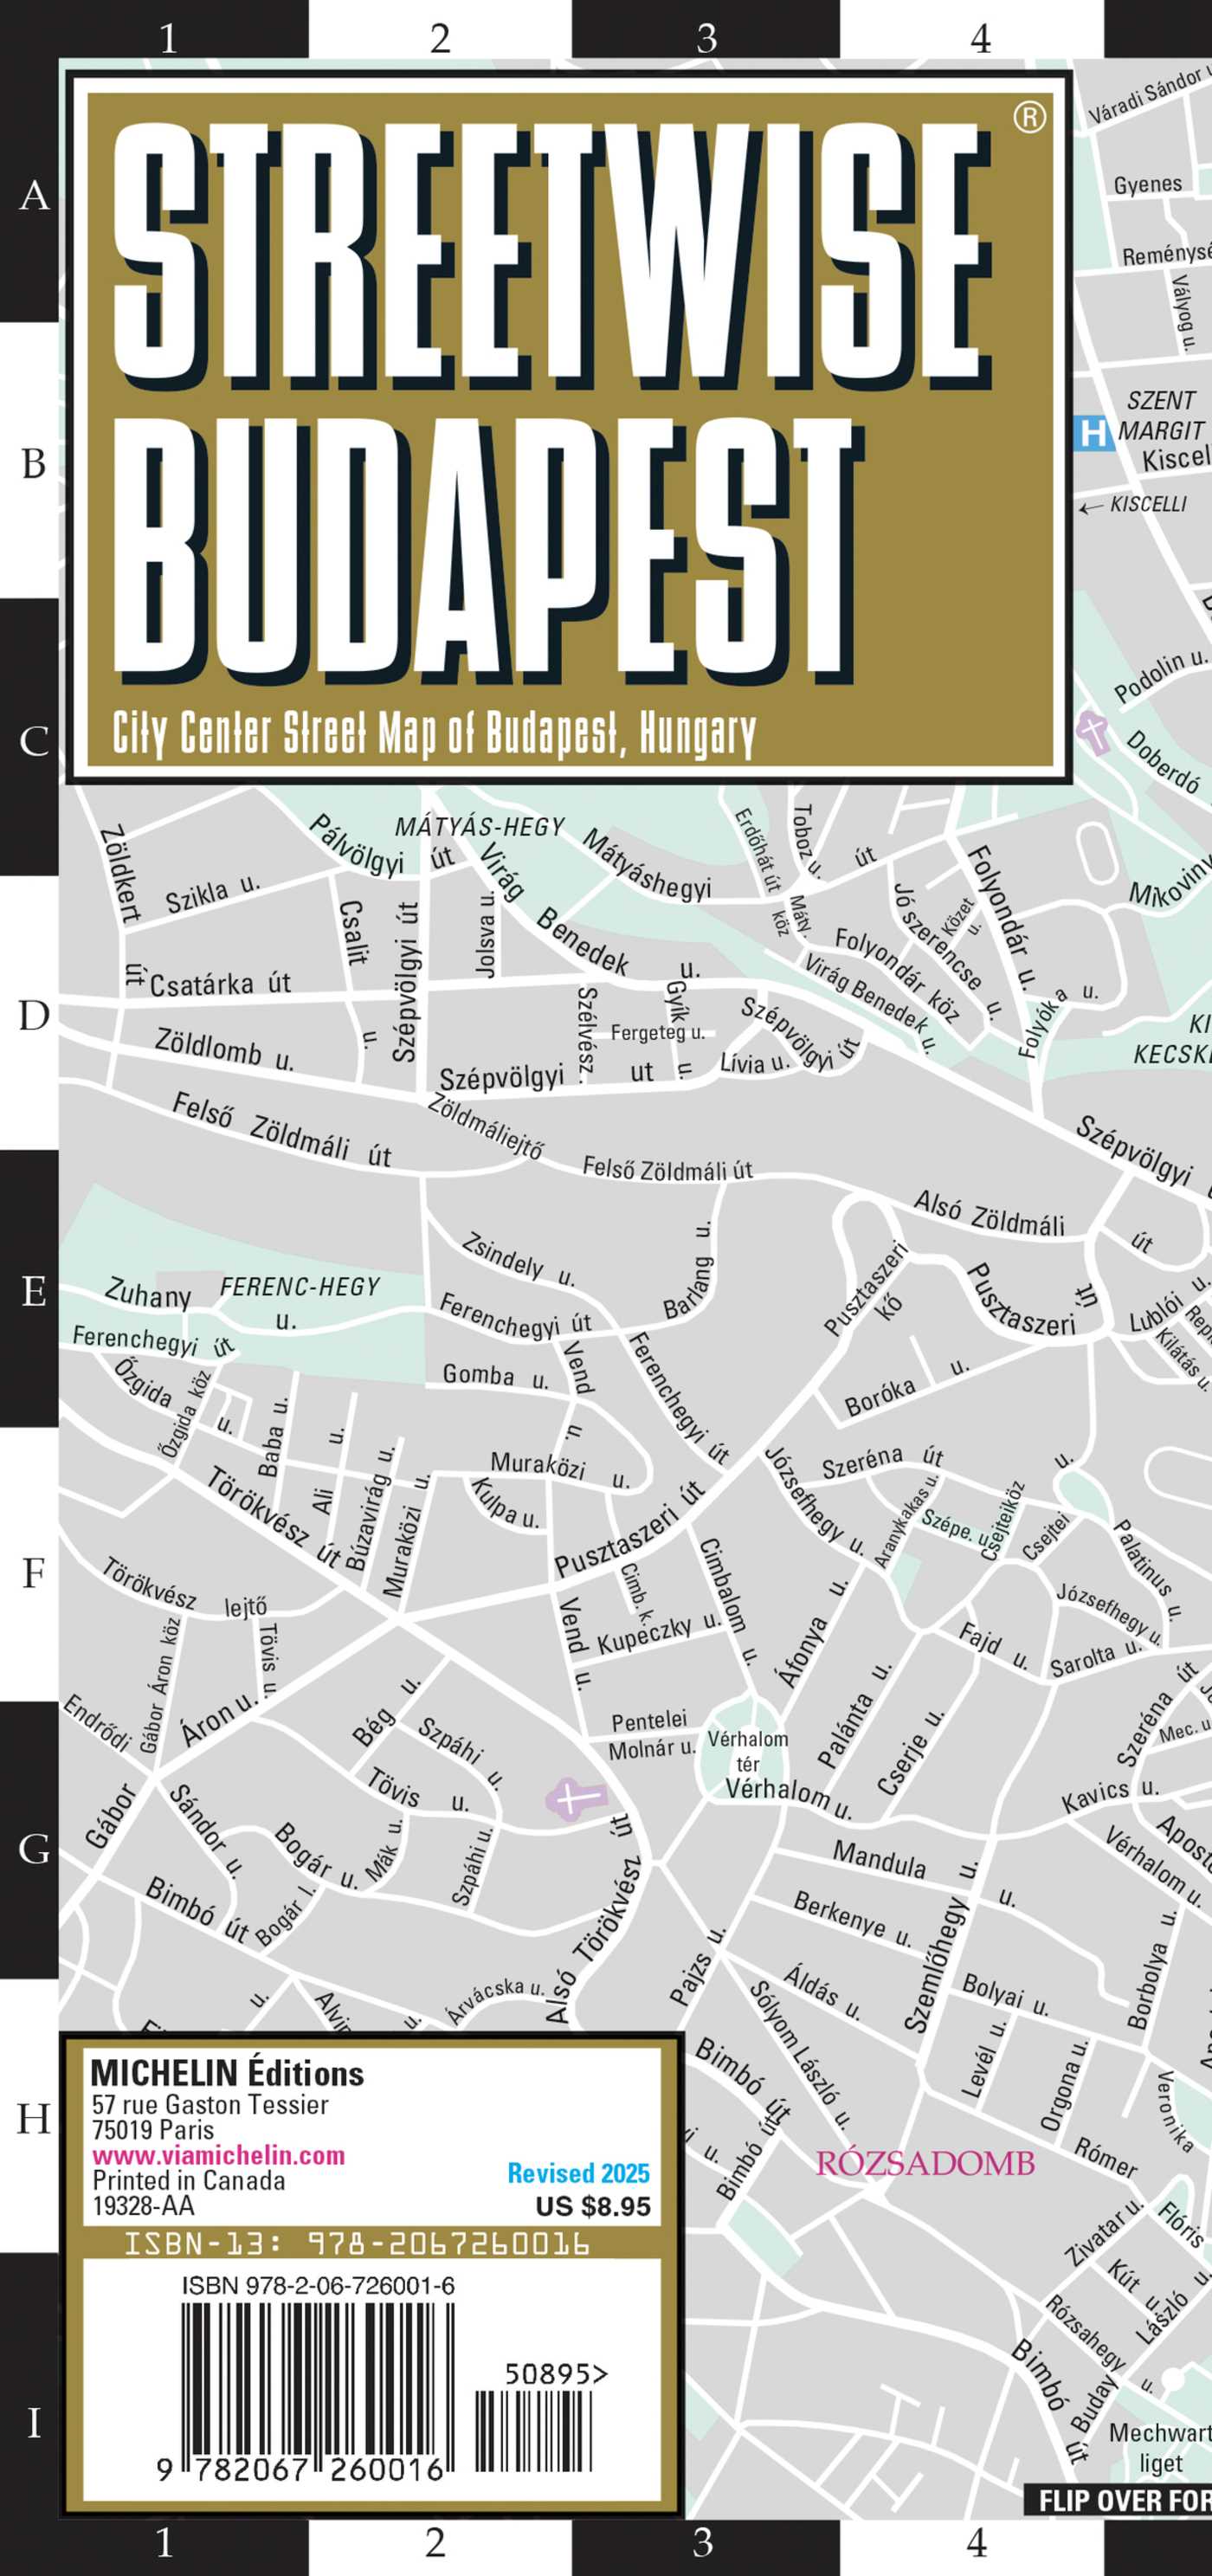Click the Kulpa u. street label
Screen dimensions: 1212x2576
point(505,1506)
